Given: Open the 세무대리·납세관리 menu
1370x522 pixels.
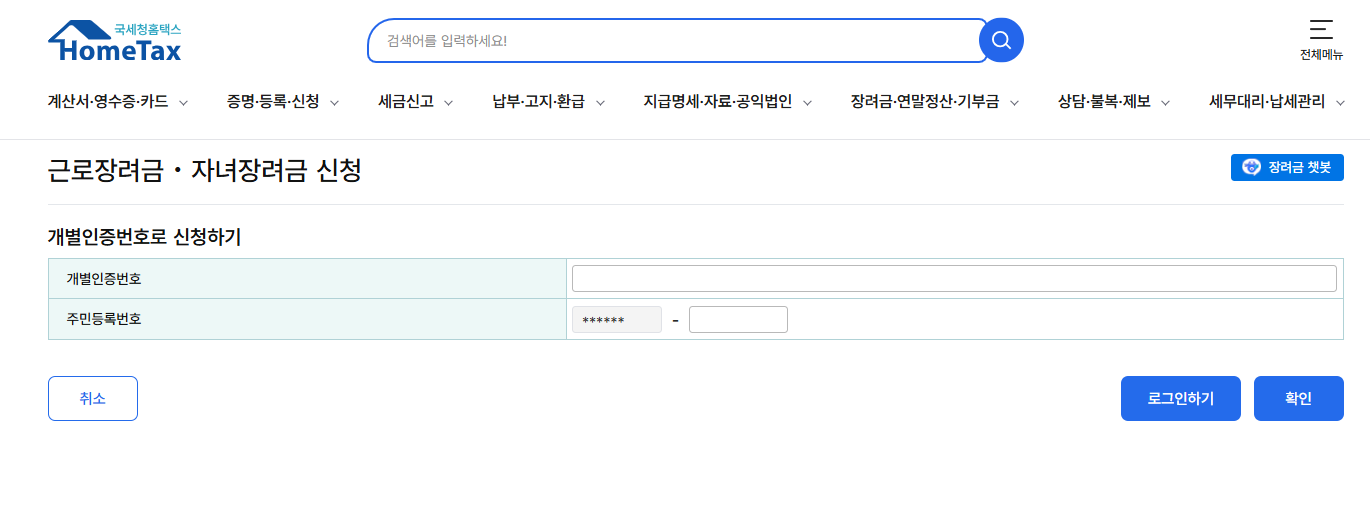Looking at the screenshot, I should (x=1267, y=101).
